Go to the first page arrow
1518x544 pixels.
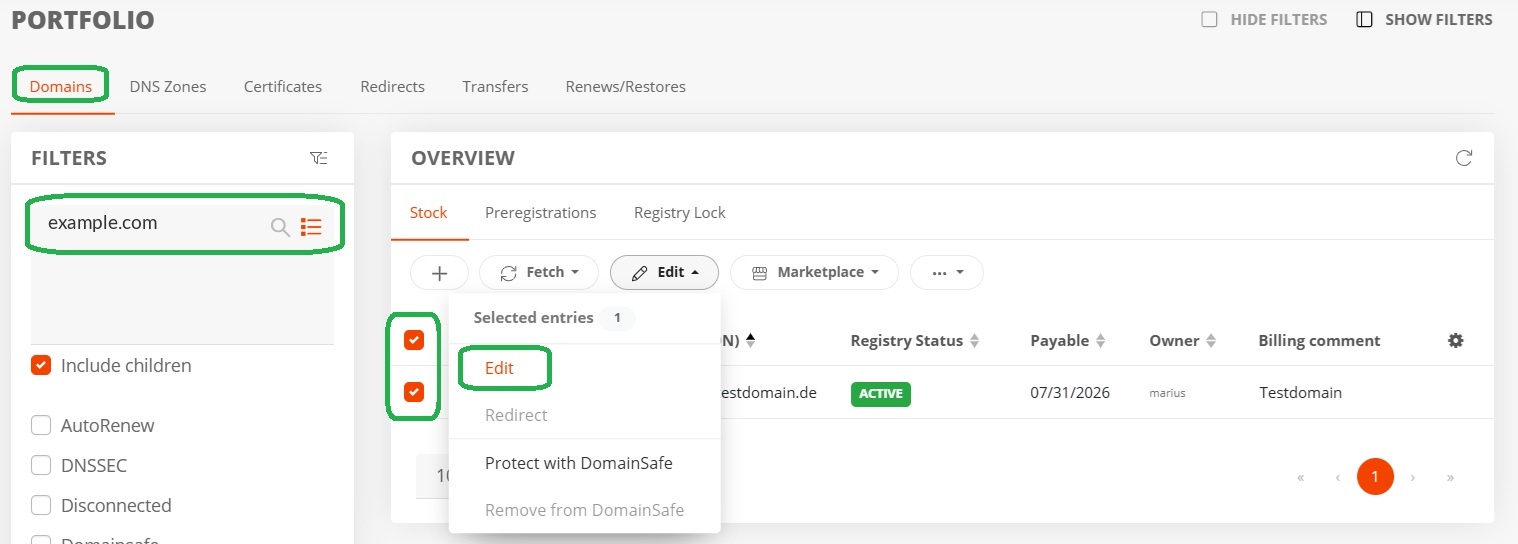point(1300,477)
